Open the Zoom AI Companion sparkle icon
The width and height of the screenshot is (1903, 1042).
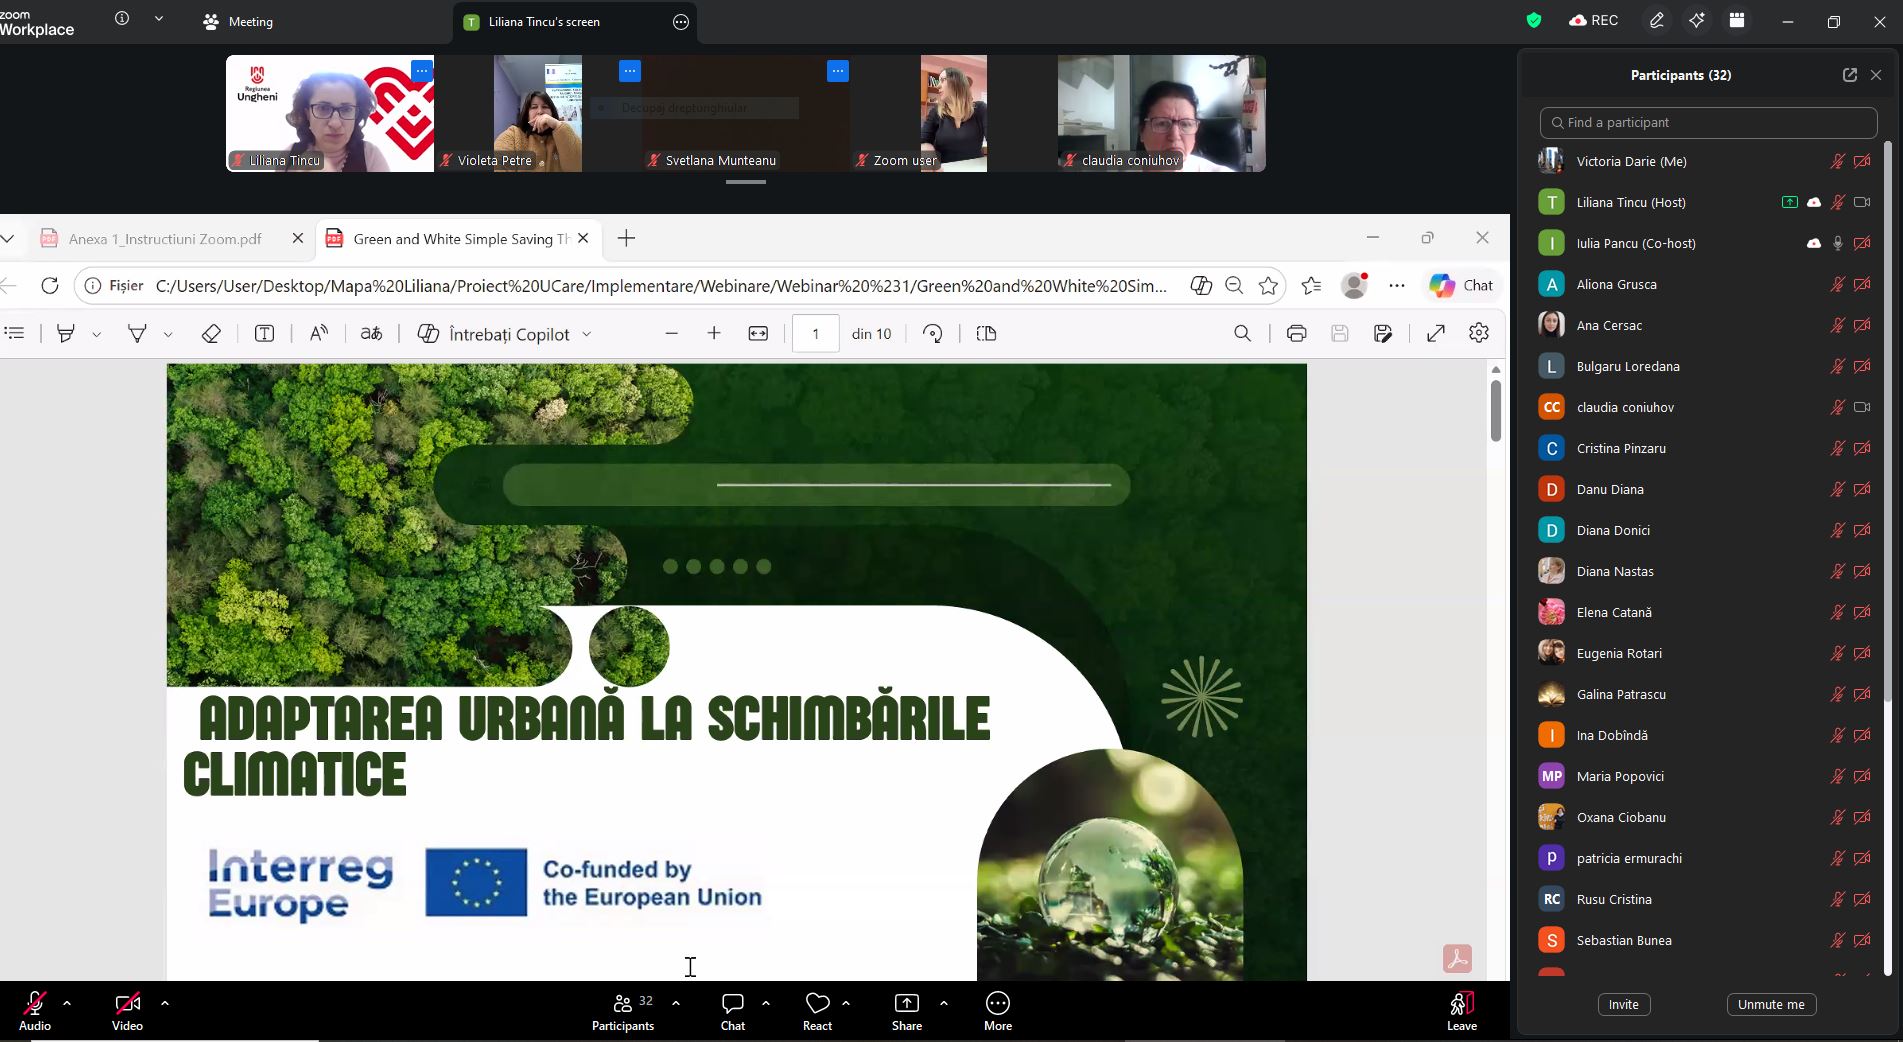(x=1697, y=21)
